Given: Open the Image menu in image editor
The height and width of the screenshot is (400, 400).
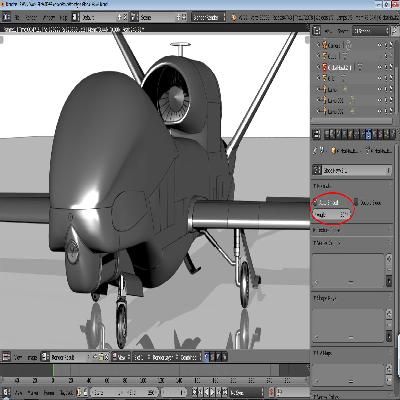Looking at the screenshot, I should coord(33,357).
